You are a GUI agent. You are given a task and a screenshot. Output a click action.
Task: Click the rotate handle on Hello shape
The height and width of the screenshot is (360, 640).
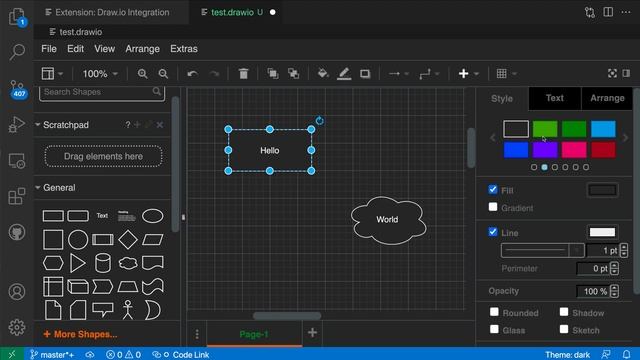(x=320, y=121)
